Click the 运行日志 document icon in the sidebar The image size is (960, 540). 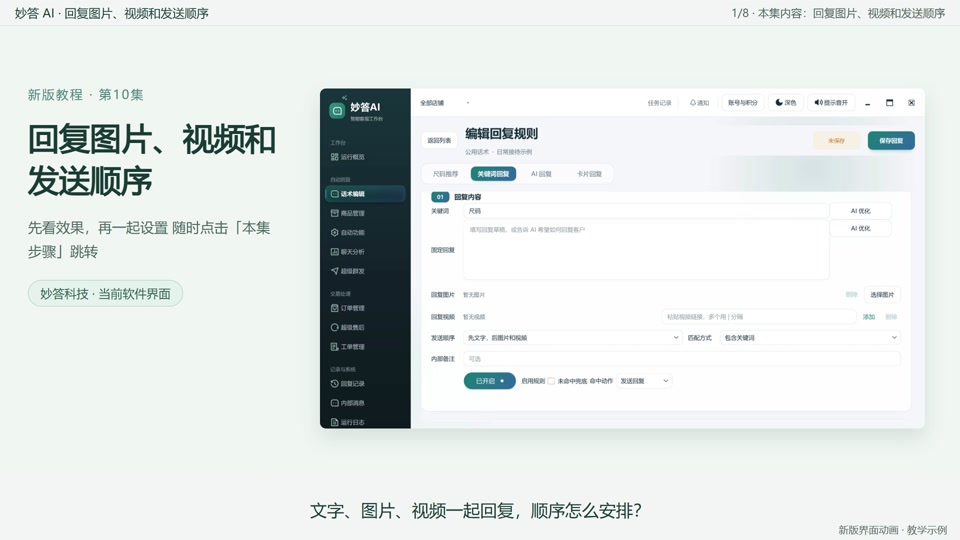334,422
